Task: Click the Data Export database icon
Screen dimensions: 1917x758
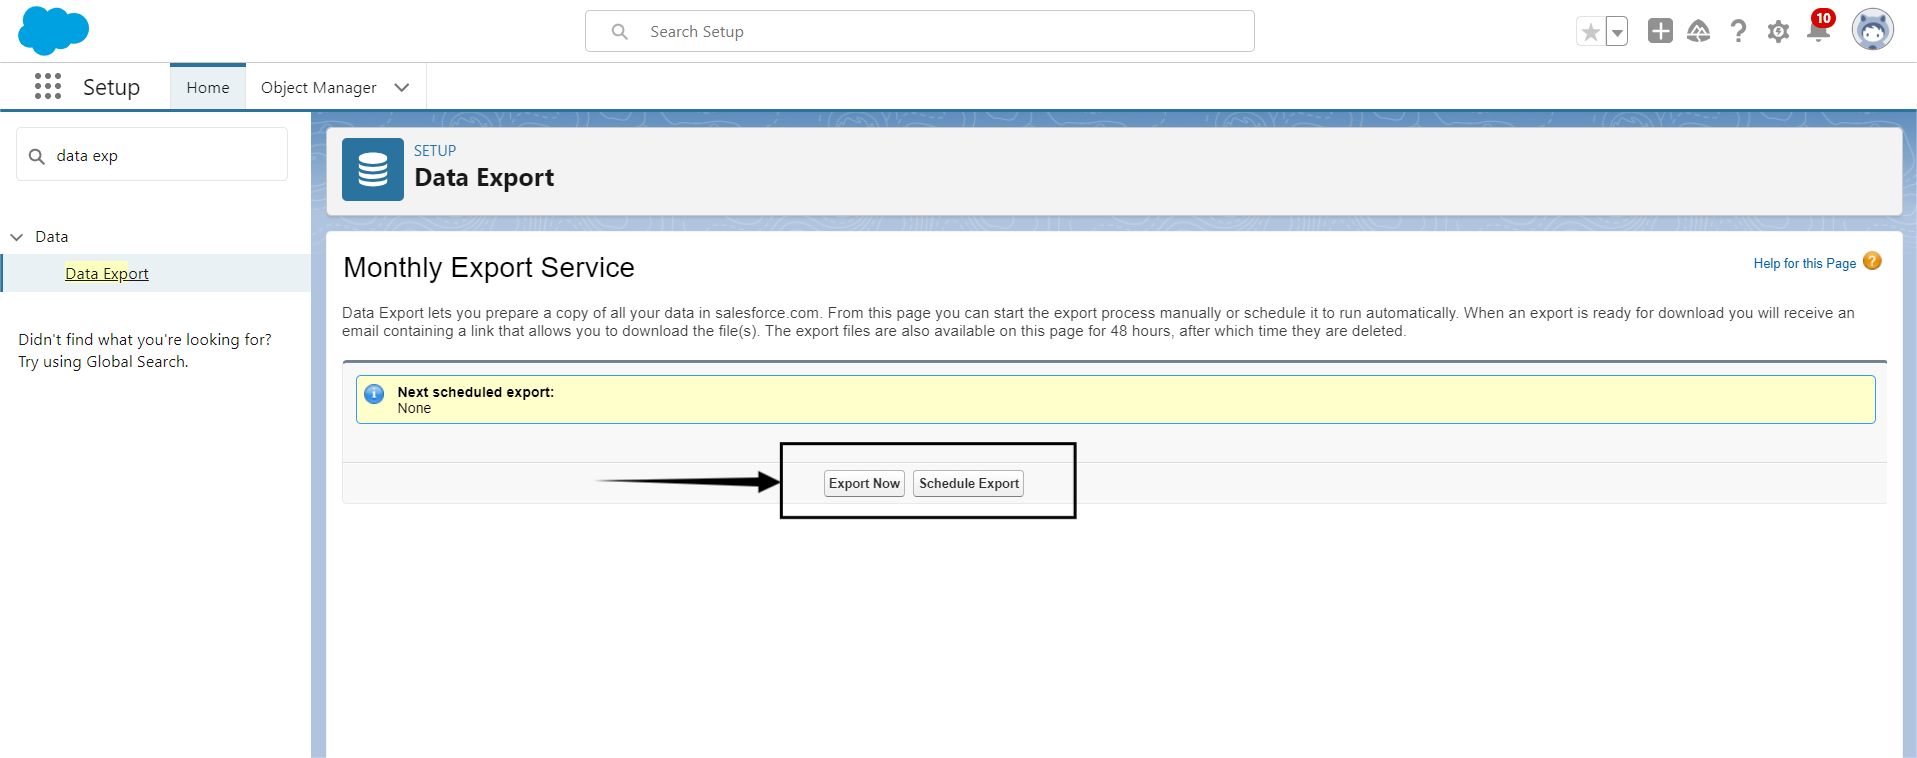Action: click(x=373, y=170)
